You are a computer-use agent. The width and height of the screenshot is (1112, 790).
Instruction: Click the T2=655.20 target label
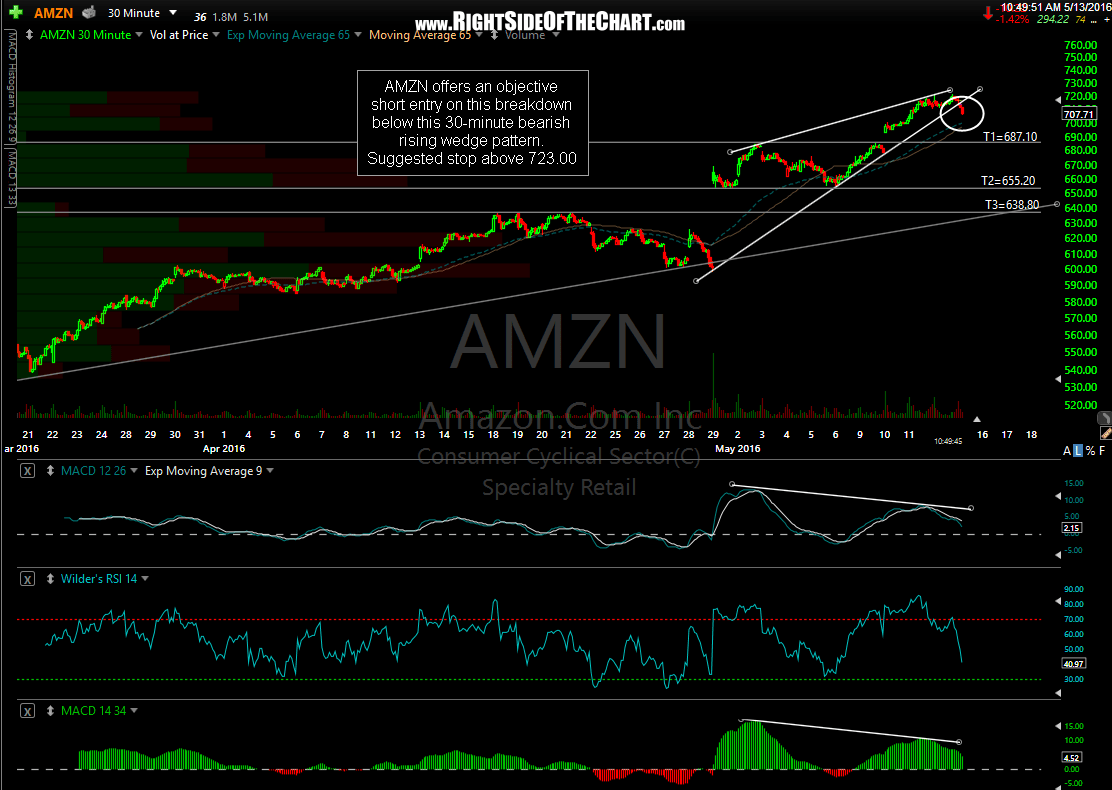click(x=1008, y=181)
